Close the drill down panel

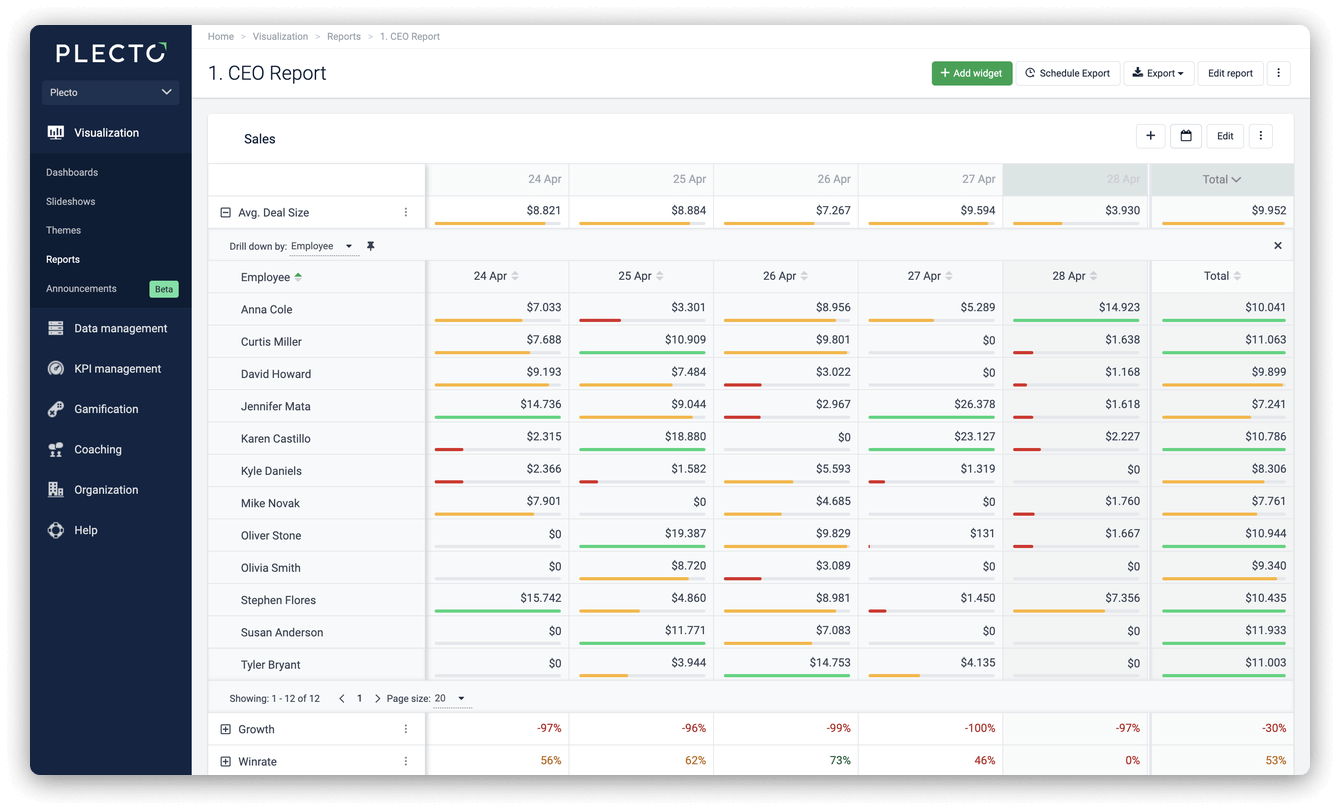click(x=1278, y=246)
